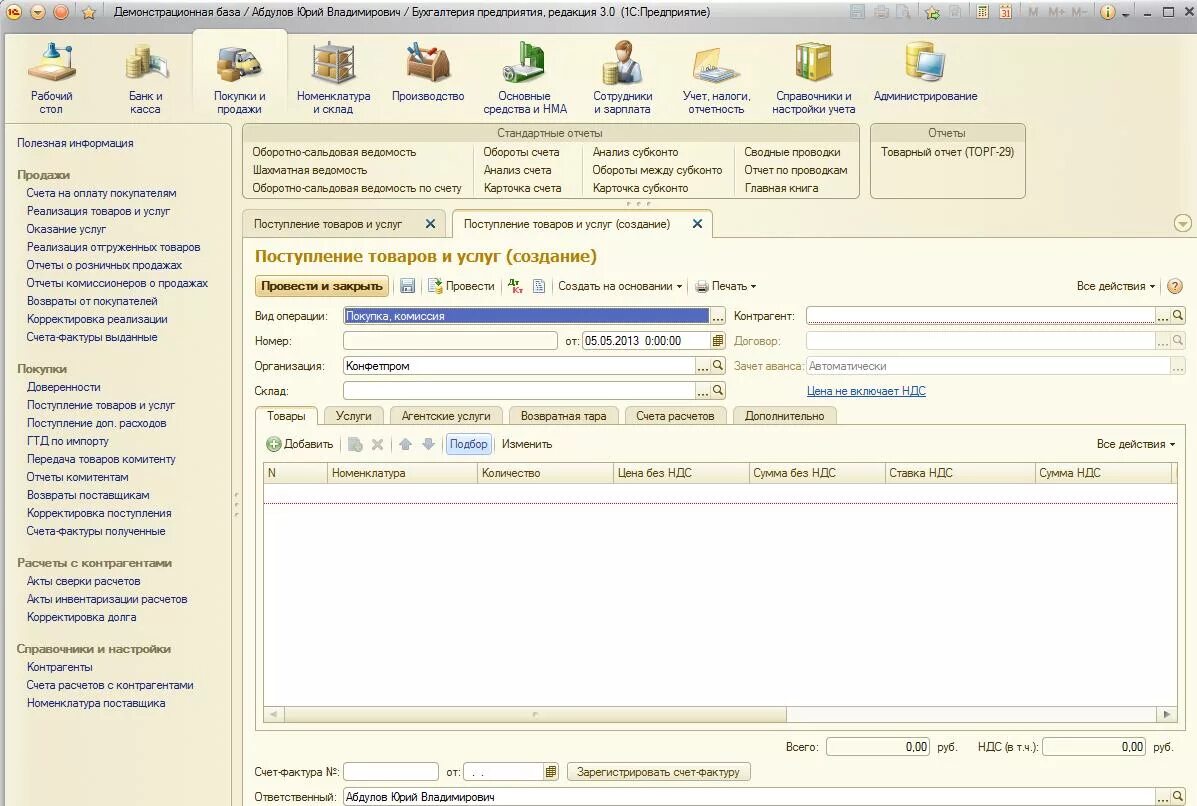
Task: Open Все действия menu above goods table
Action: 1135,444
